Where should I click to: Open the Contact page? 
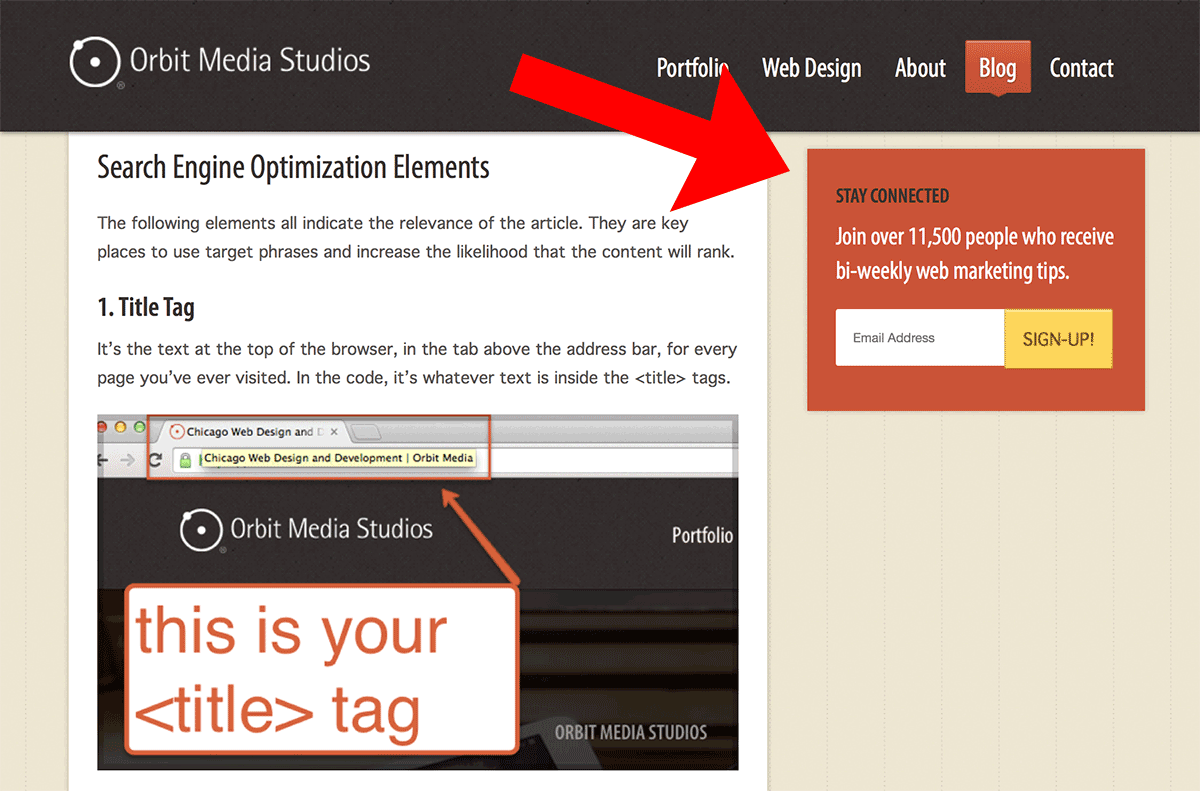(x=1081, y=68)
